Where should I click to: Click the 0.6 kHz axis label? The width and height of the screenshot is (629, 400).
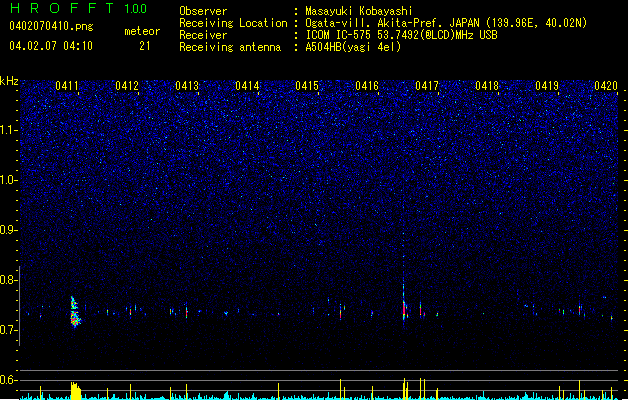(x=9, y=380)
